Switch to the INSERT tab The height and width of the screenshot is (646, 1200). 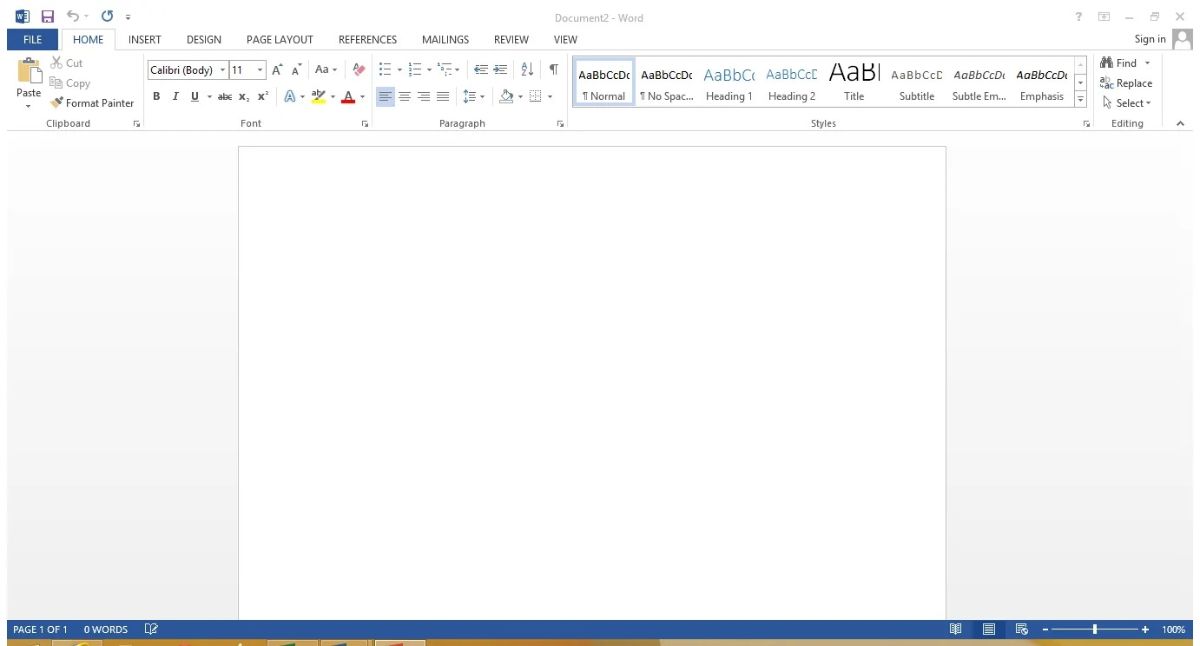(145, 40)
